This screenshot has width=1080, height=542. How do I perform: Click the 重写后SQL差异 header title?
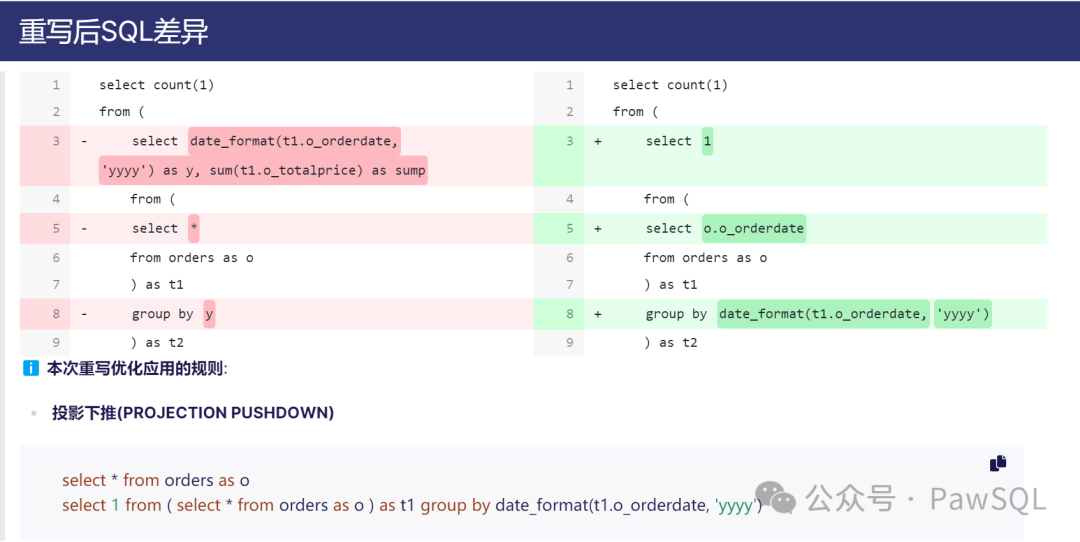(x=113, y=31)
